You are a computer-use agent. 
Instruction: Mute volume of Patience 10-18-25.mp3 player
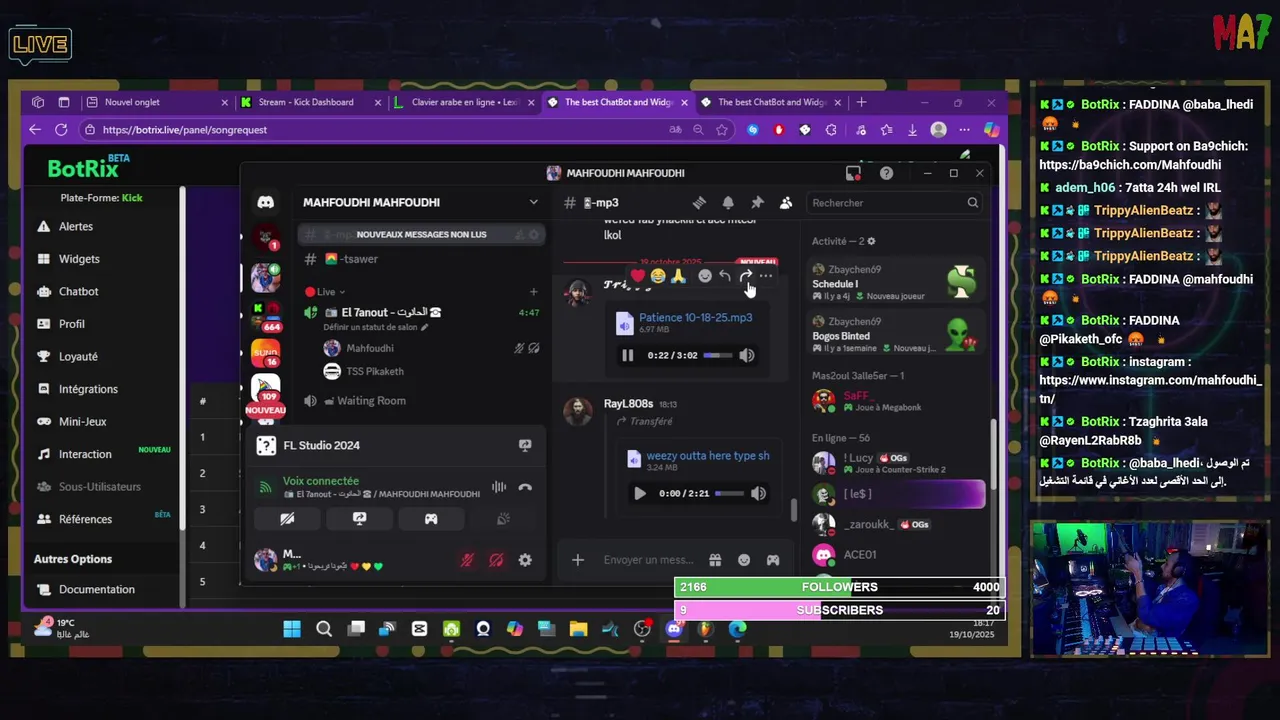(x=747, y=355)
